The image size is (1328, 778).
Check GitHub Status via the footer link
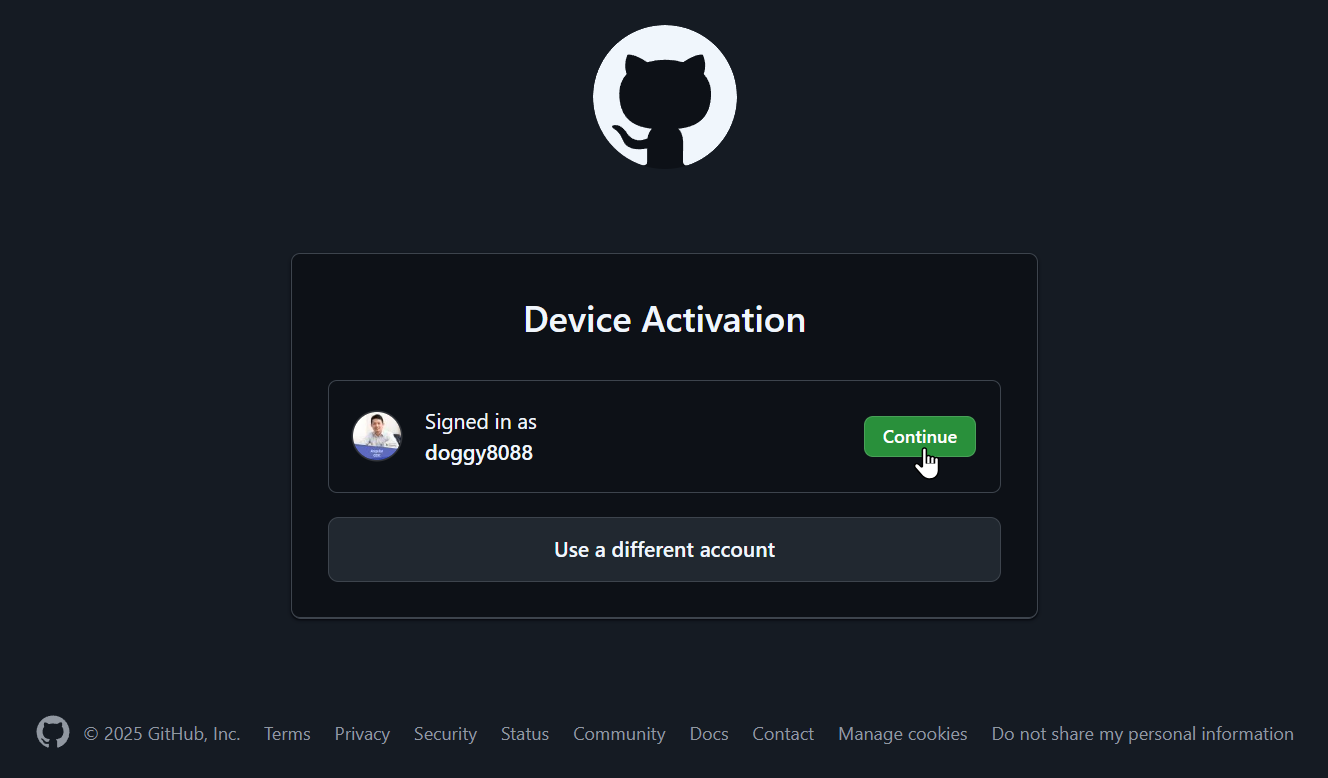point(524,733)
